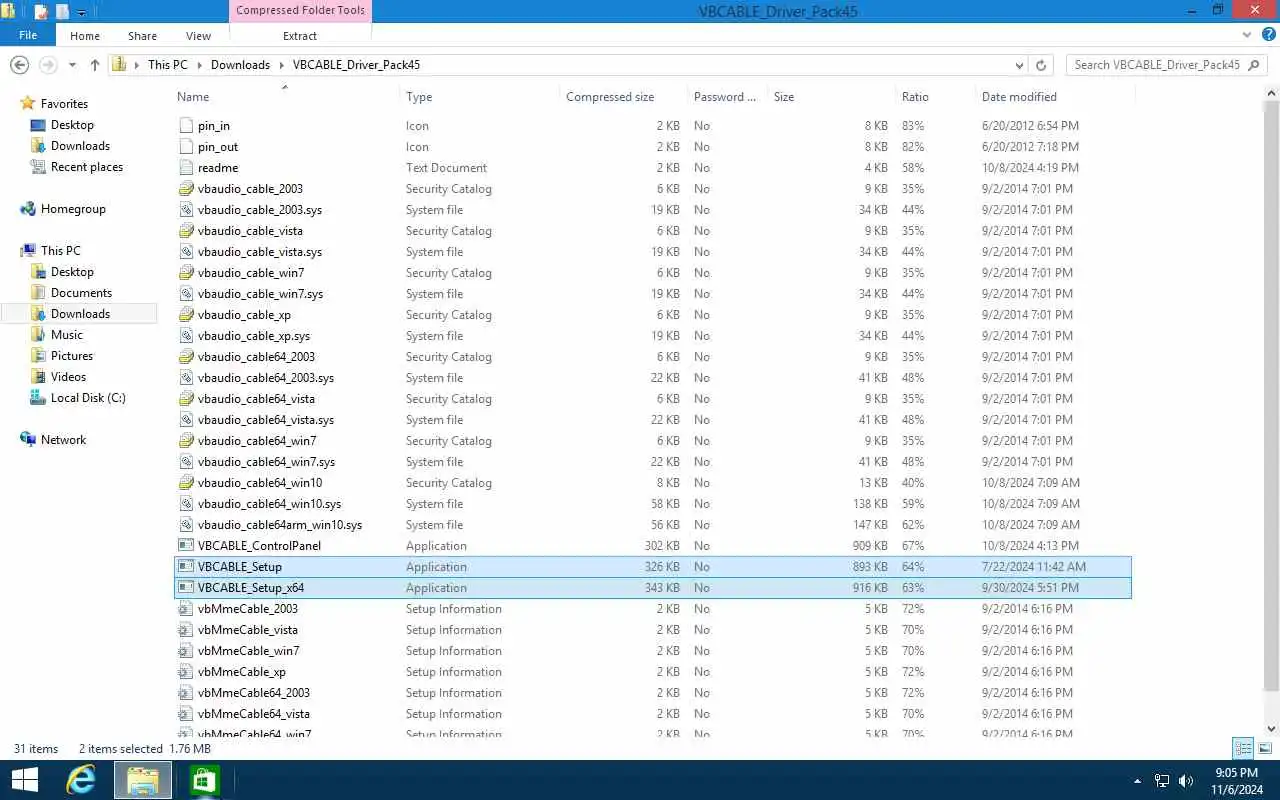Select the pin_out icon file
The image size is (1280, 800).
click(186, 147)
